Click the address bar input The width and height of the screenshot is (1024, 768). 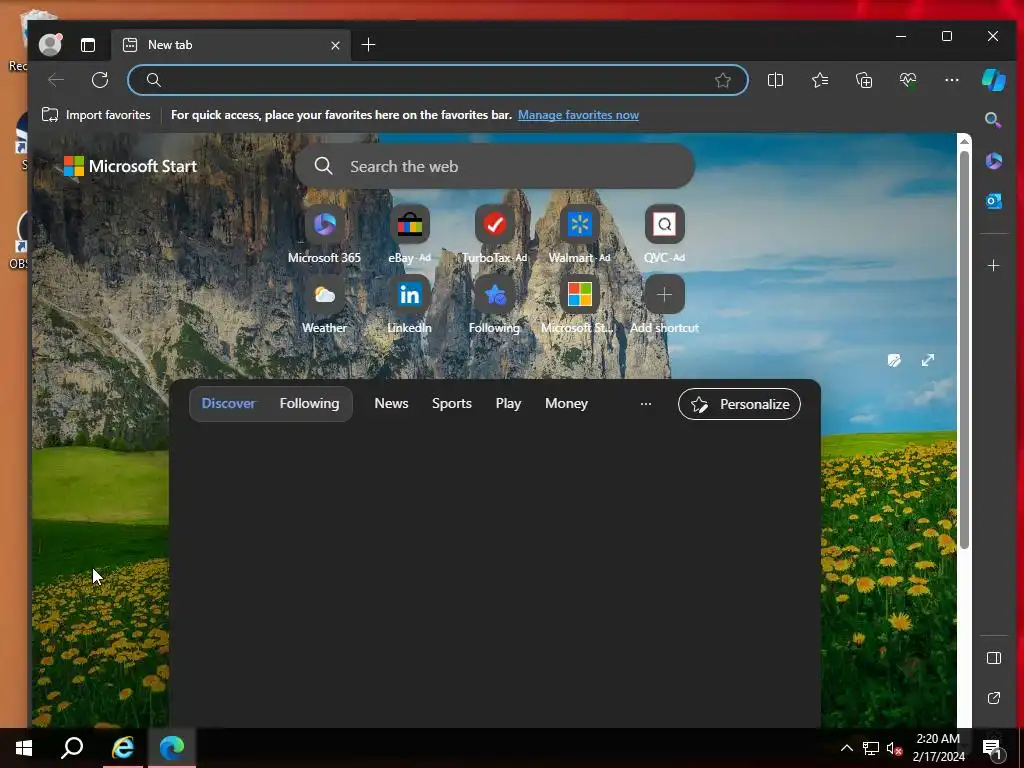tap(438, 80)
